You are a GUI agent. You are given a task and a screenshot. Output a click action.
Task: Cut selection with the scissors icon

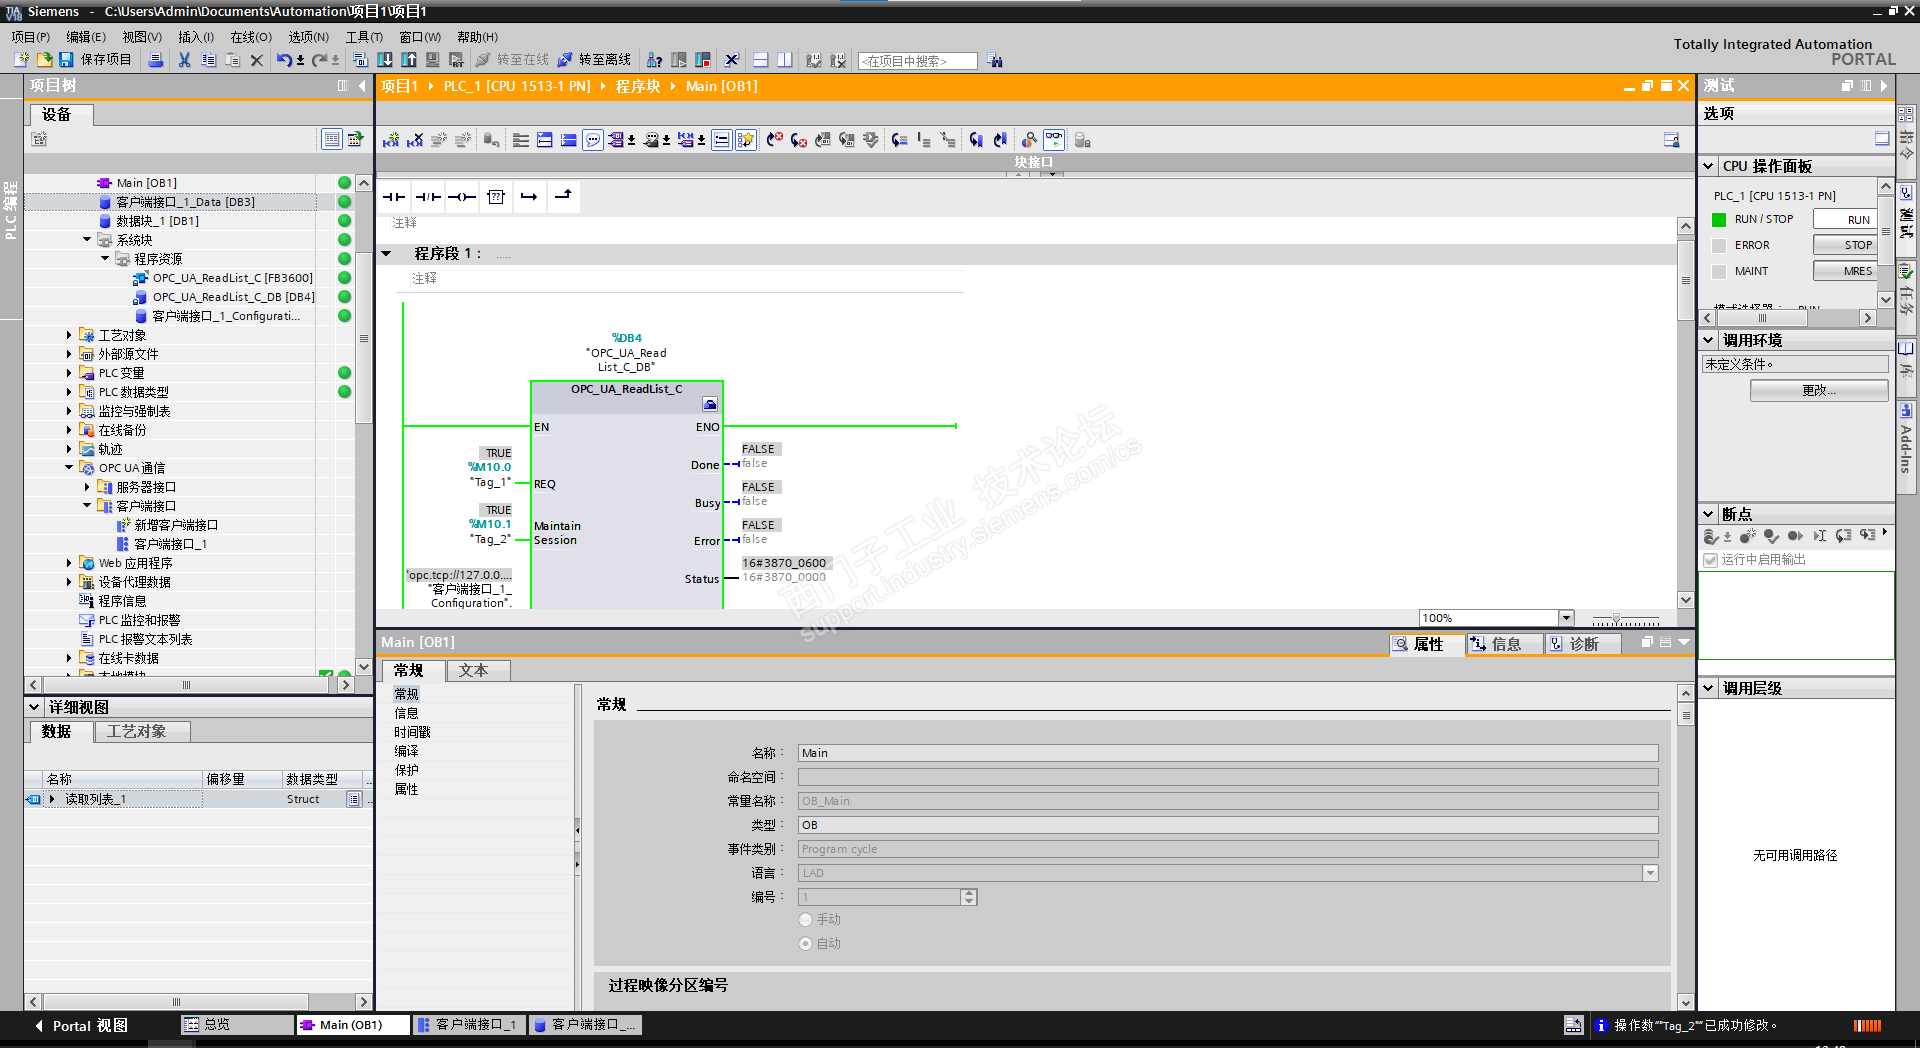184,60
